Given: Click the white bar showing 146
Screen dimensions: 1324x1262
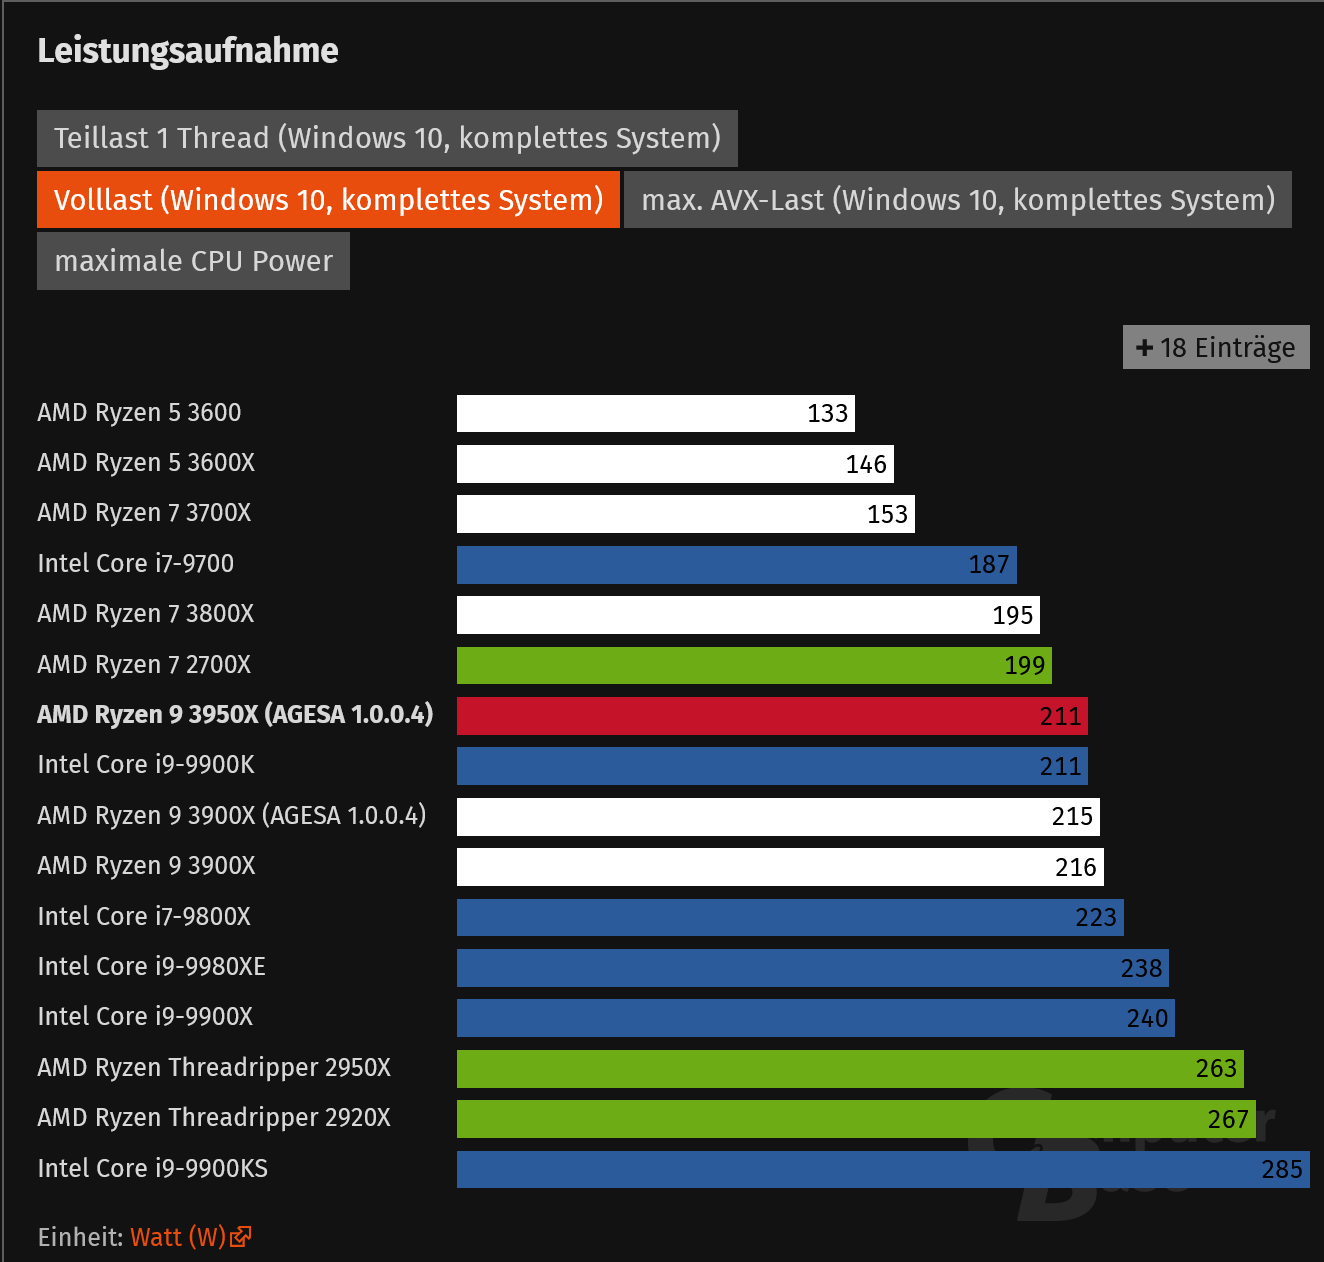Looking at the screenshot, I should 675,464.
